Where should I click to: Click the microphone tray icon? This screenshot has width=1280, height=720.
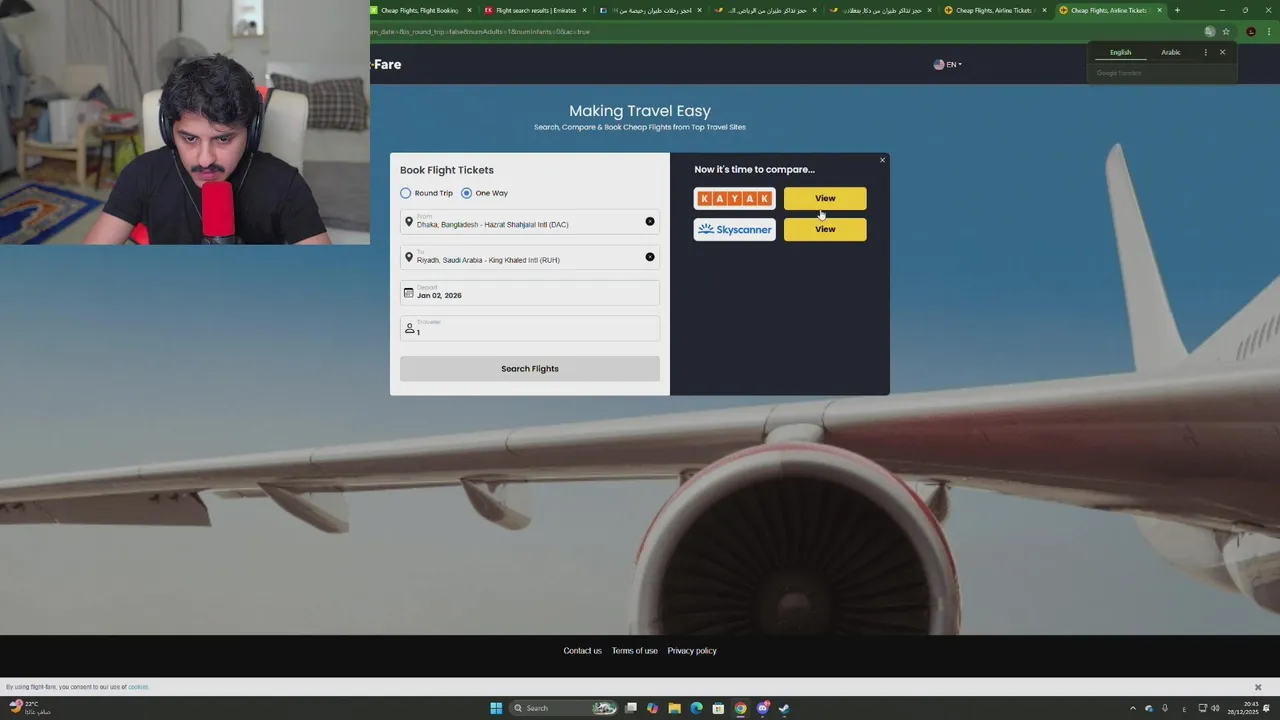1165,708
